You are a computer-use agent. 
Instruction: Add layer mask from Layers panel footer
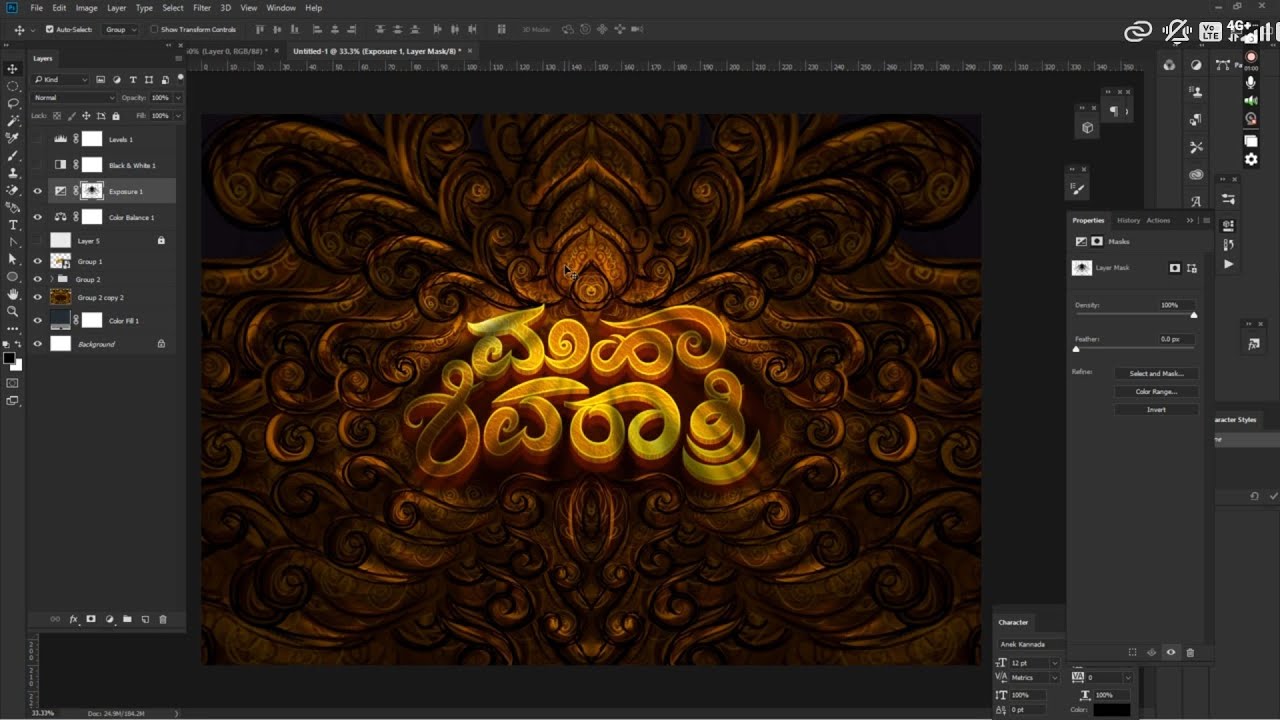pyautogui.click(x=91, y=620)
